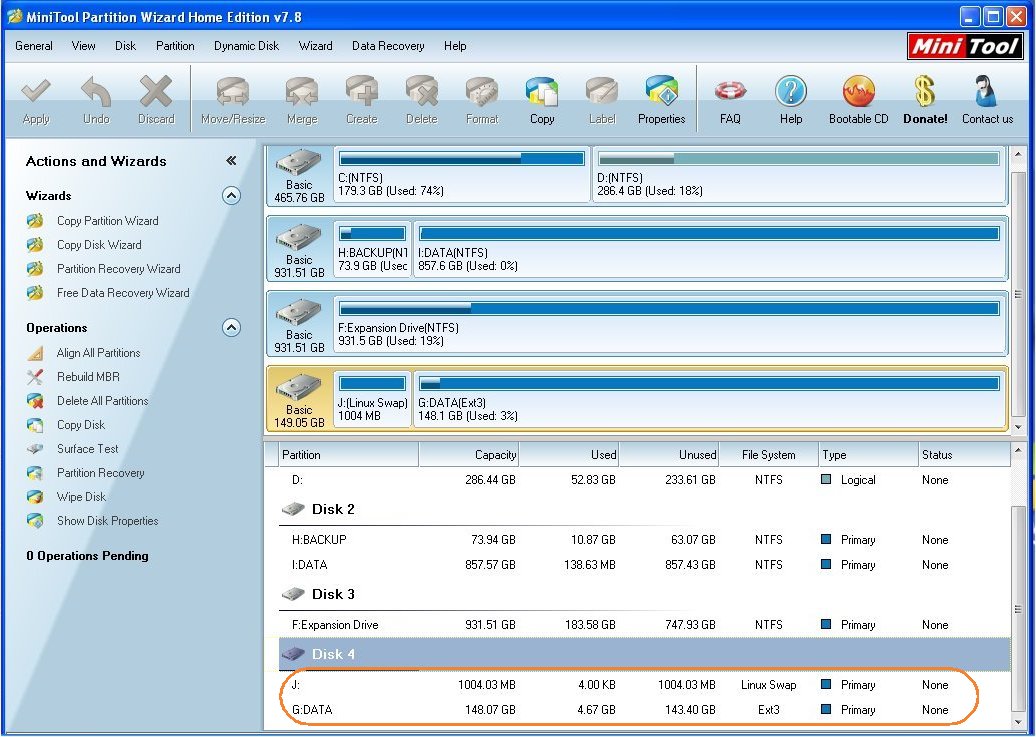
Task: Open the Dynamic Disk menu
Action: point(246,46)
